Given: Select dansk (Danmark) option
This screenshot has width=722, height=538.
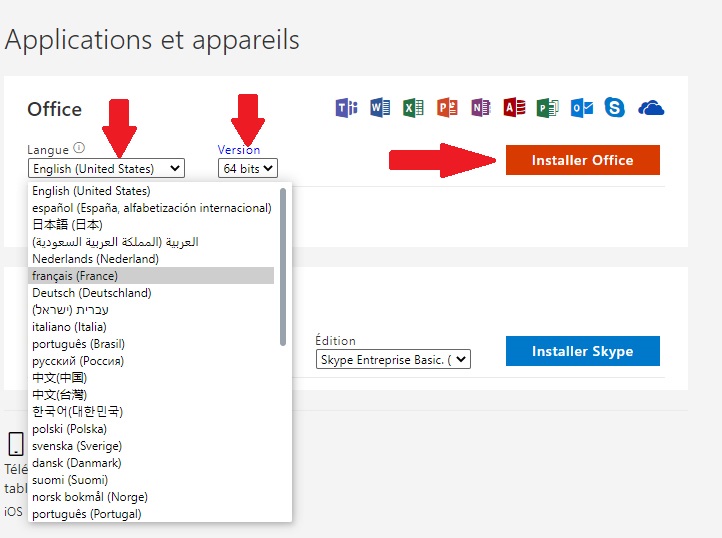Looking at the screenshot, I should (x=153, y=463).
